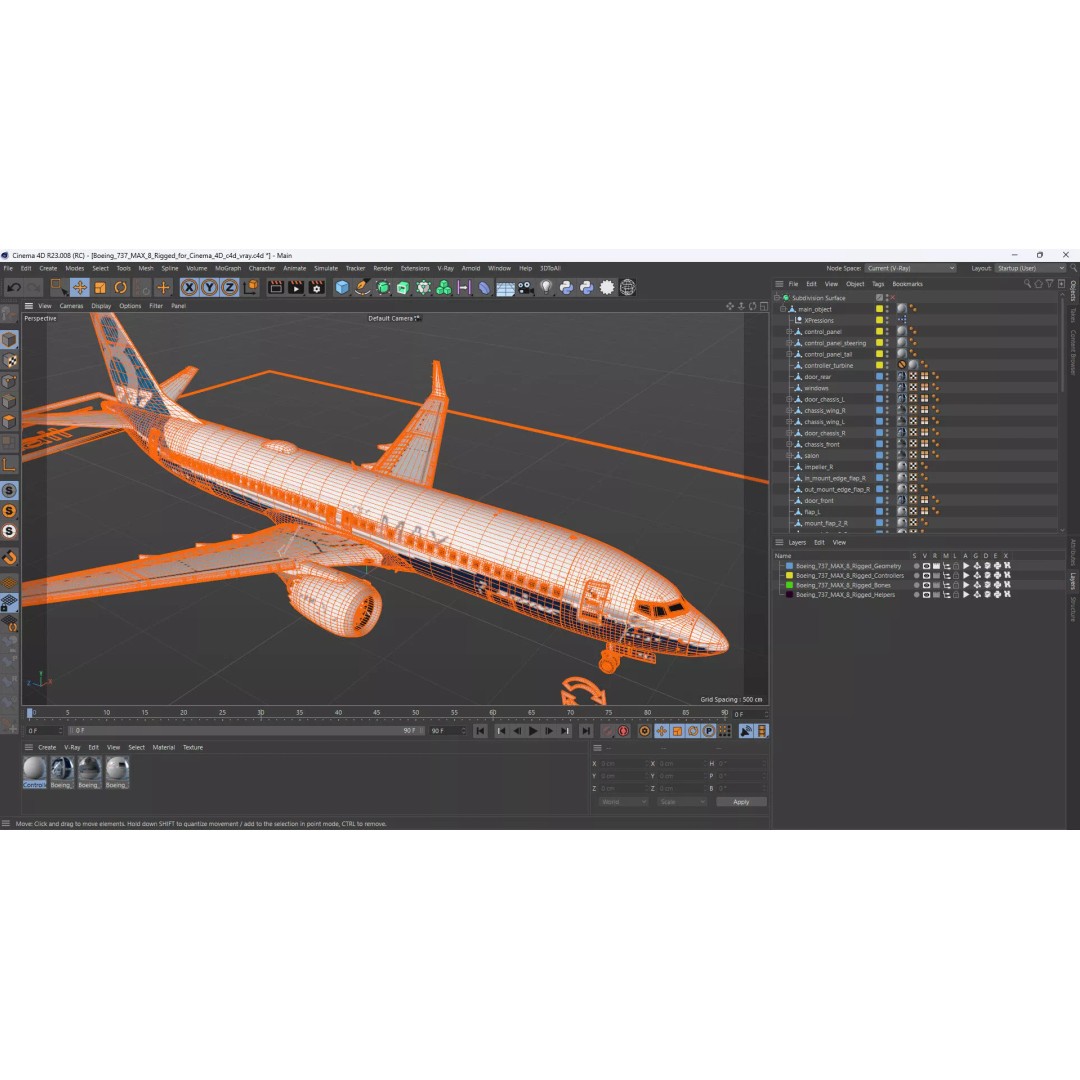
Task: Toggle Parameter keyframe recording P icon
Action: [709, 731]
